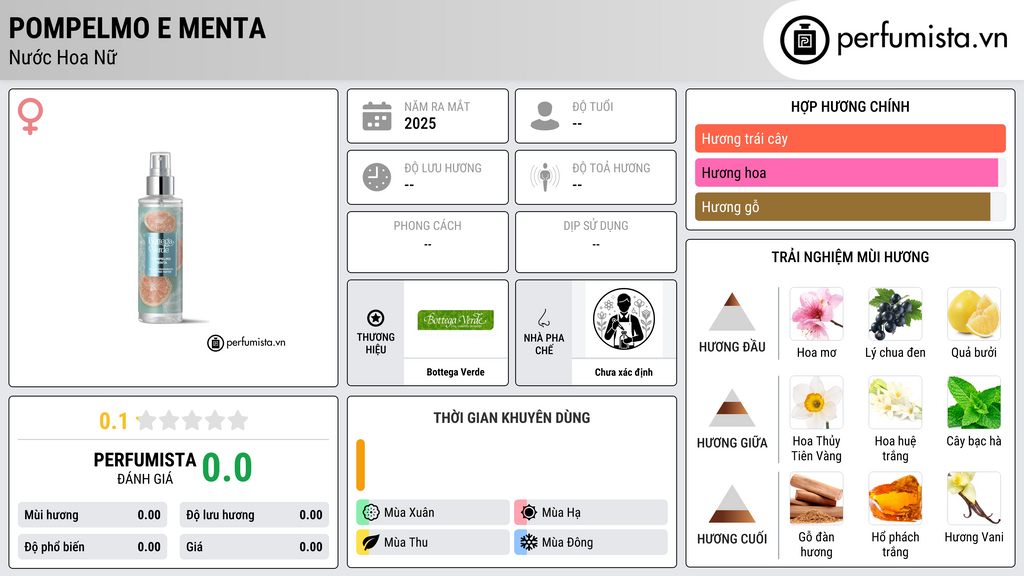This screenshot has height=576, width=1024.
Task: Select the Gỗ đàn hương note image
Action: point(816,498)
